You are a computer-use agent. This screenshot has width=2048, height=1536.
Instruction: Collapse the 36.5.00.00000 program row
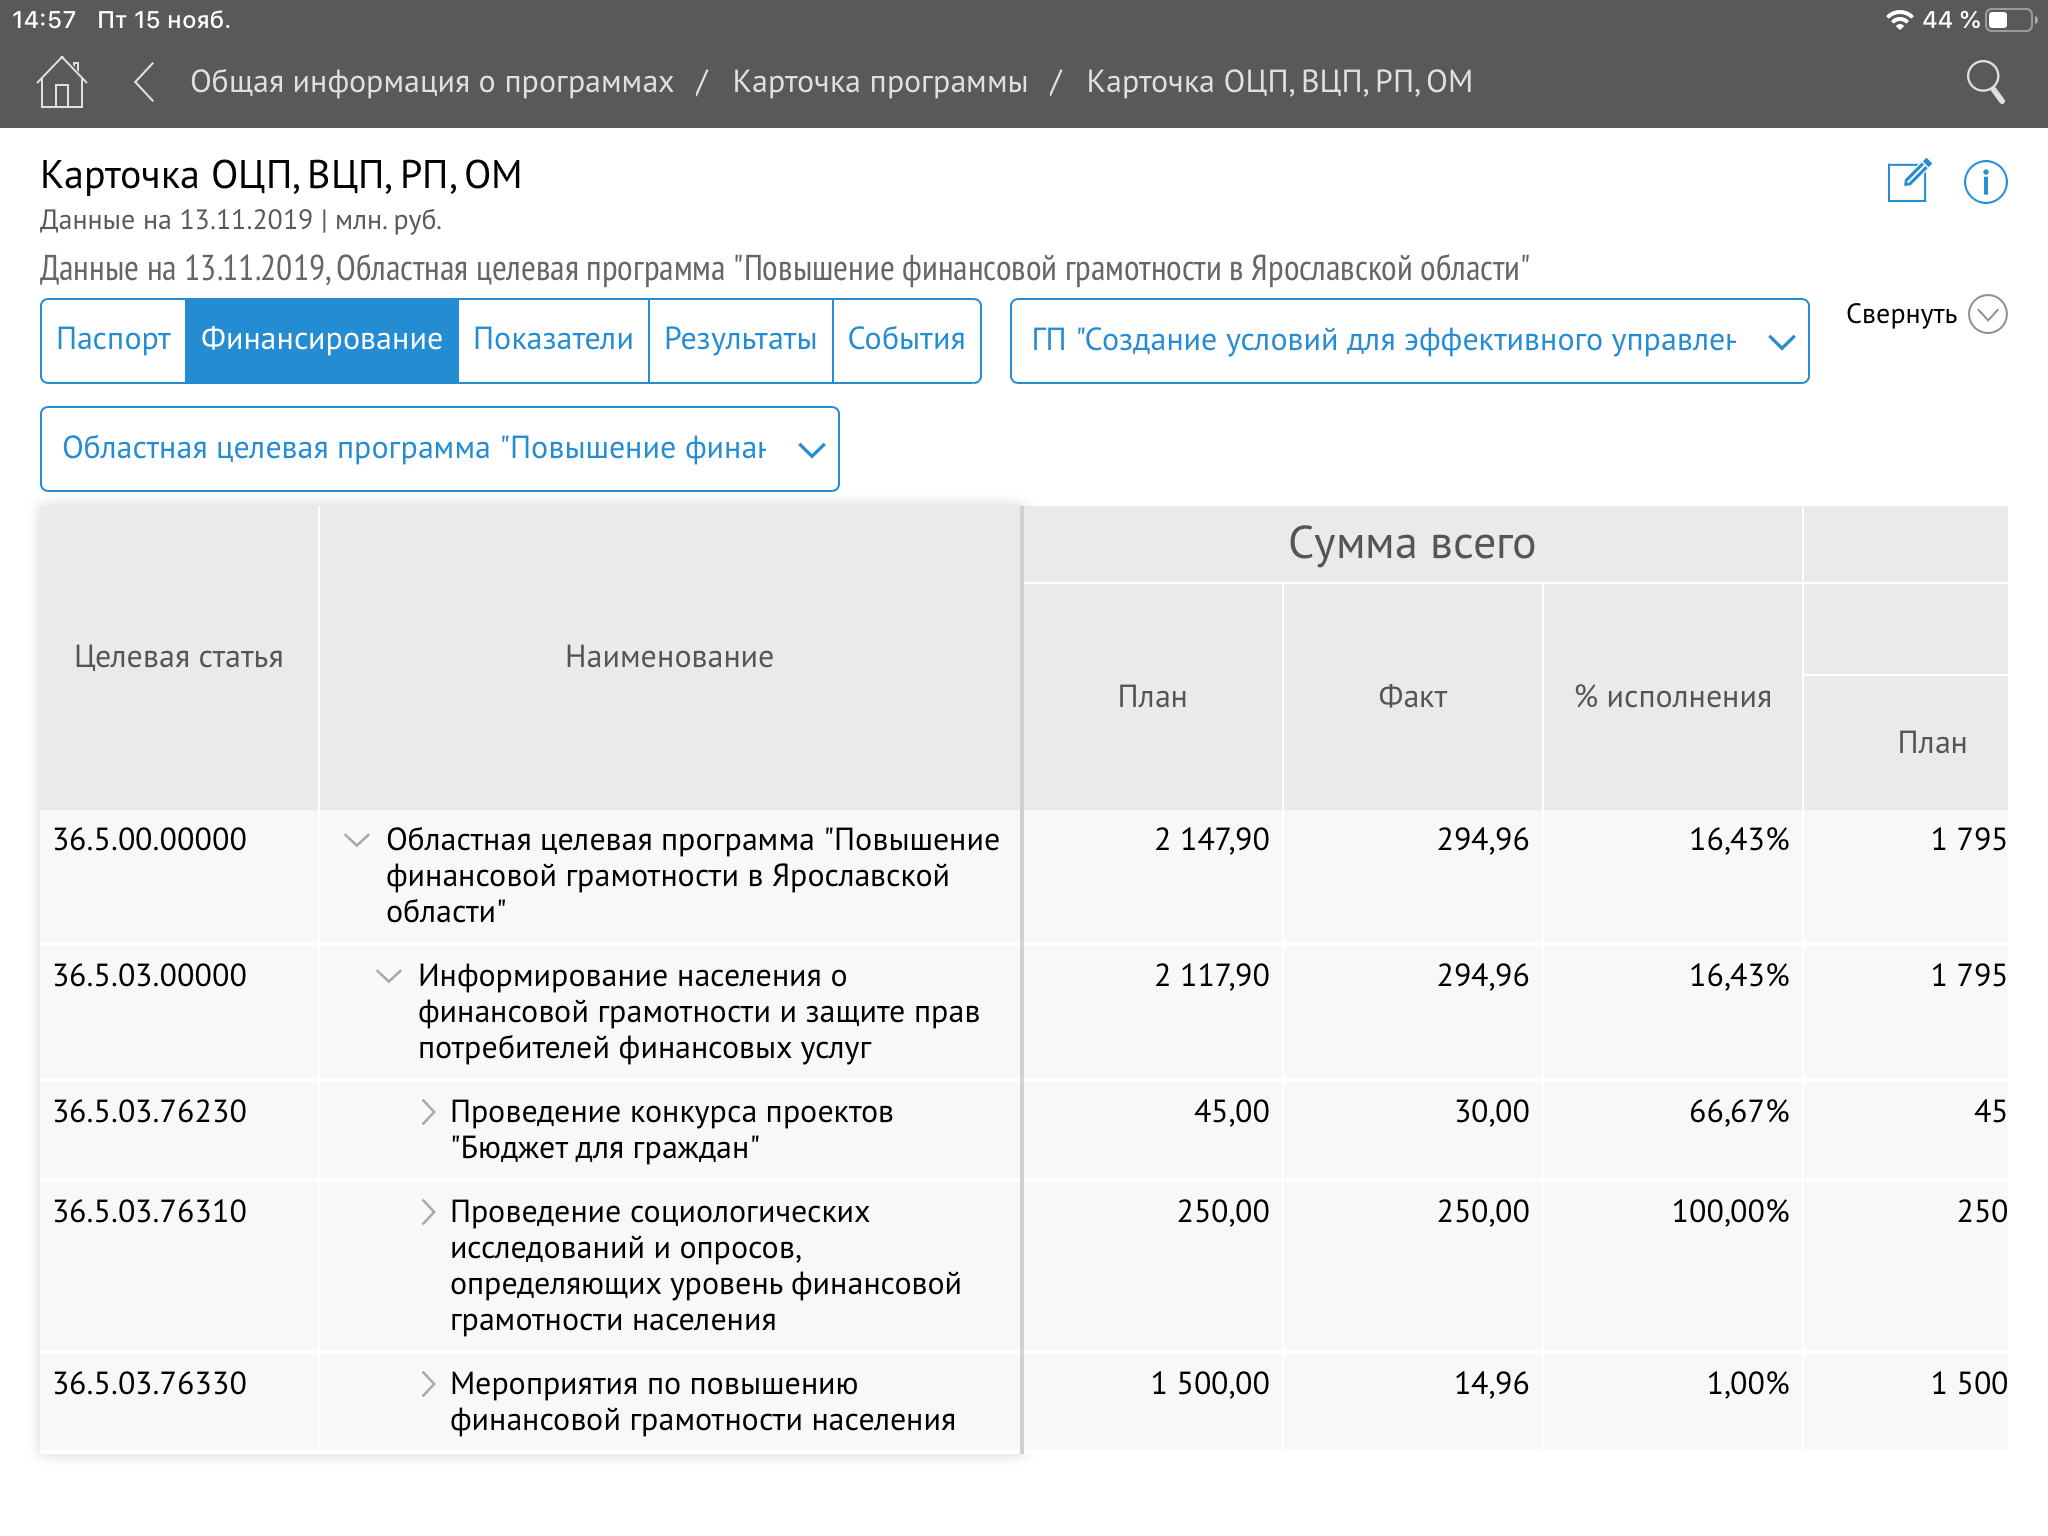[356, 840]
